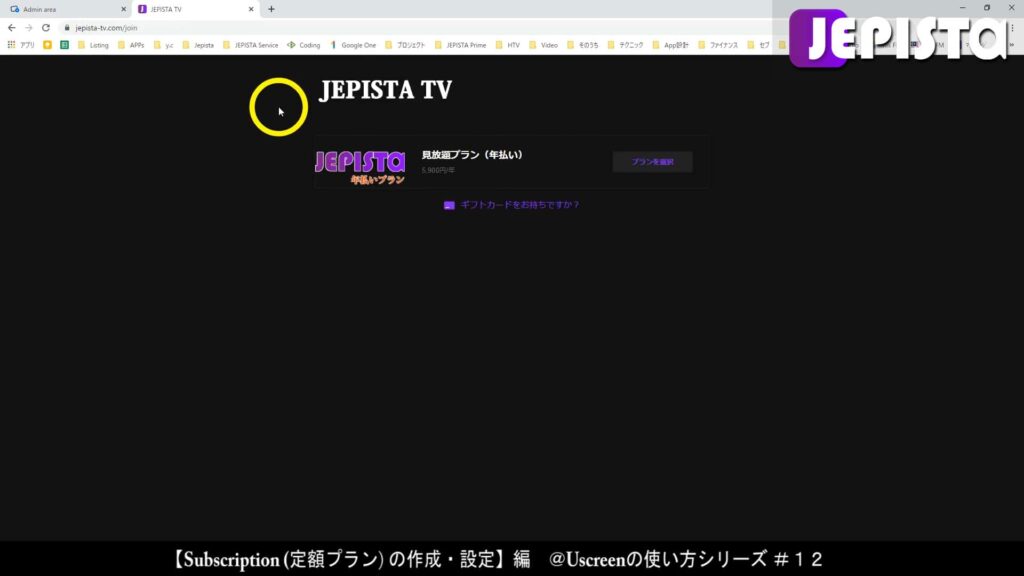Image resolution: width=1024 pixels, height=576 pixels.
Task: Click the 5,900円/年 price text
Action: [438, 170]
